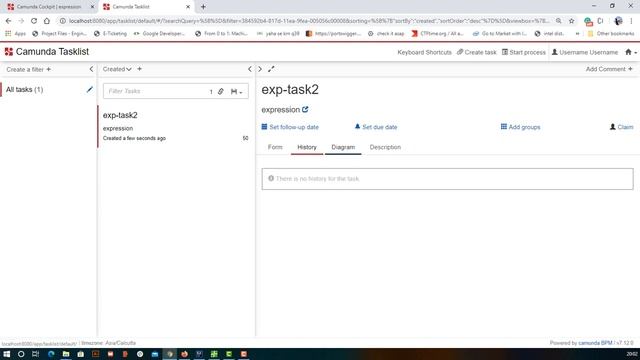Open the camunda BPM link in footer
This screenshot has width=640, height=360.
(595, 343)
